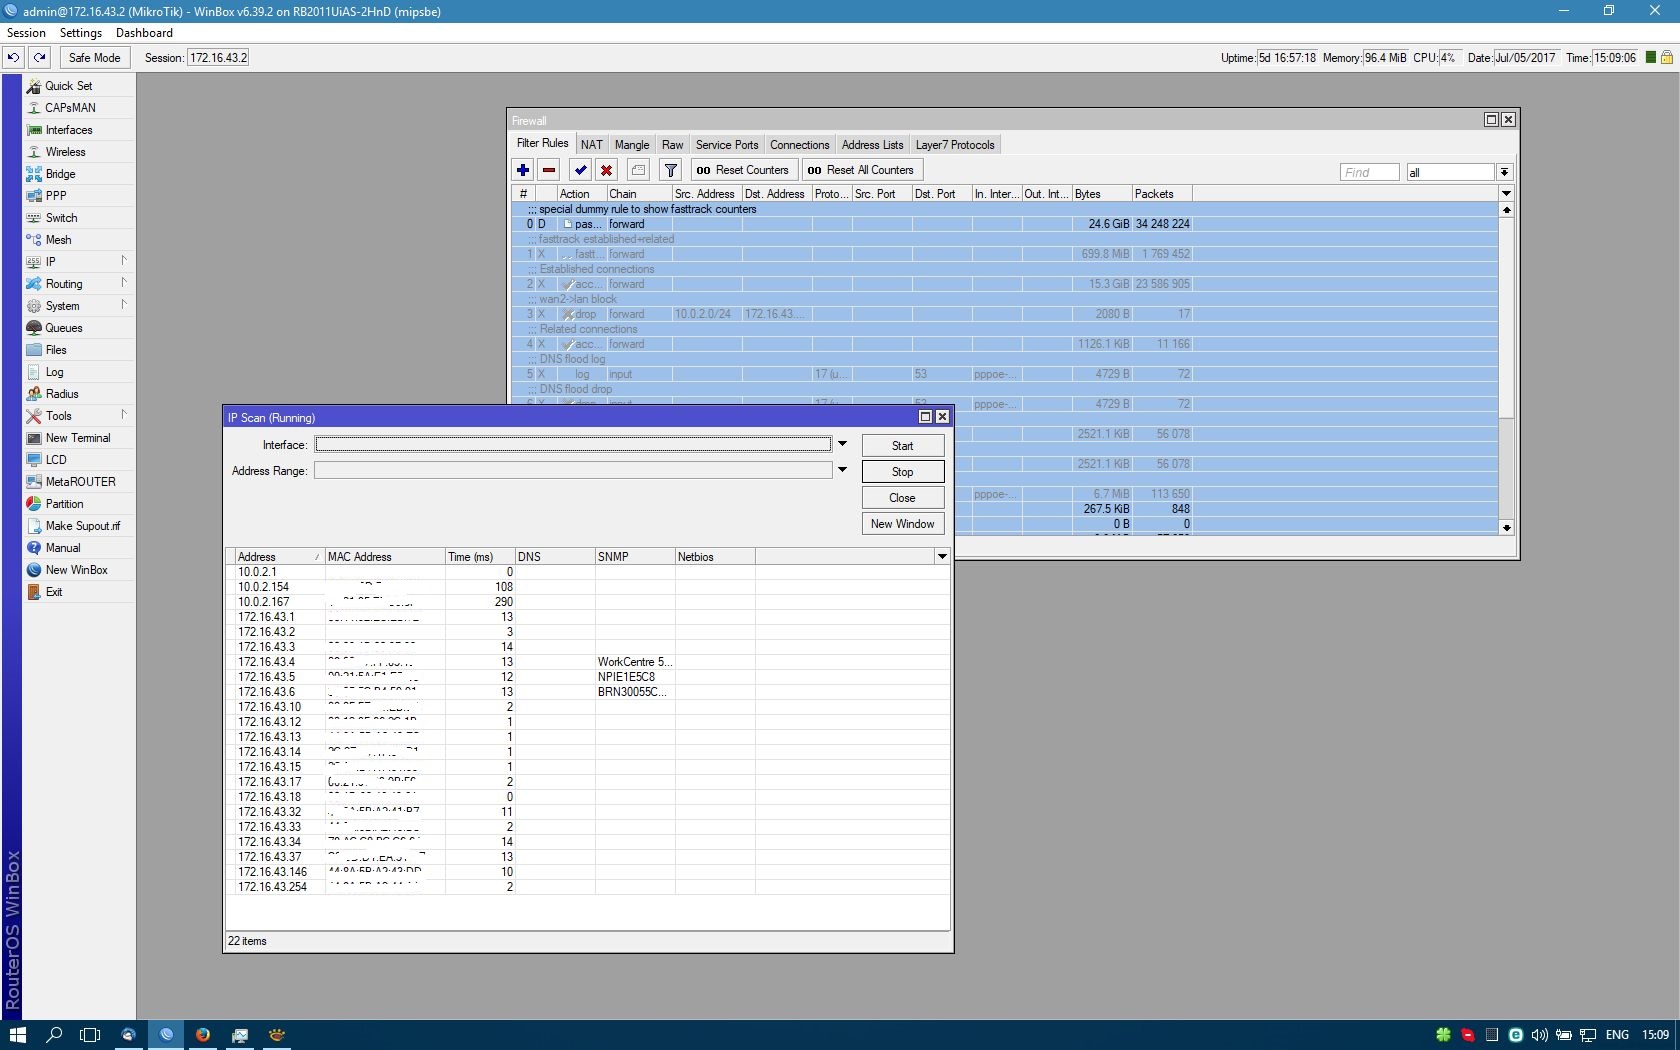
Task: Open the taskbar search
Action: point(54,1035)
